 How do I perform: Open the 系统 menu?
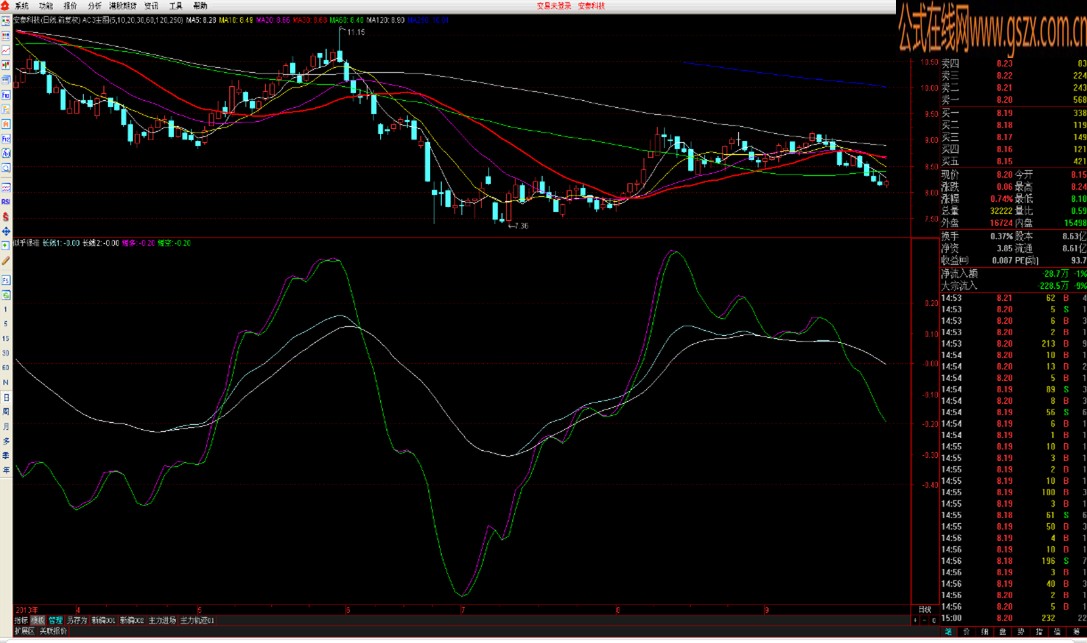click(x=21, y=6)
